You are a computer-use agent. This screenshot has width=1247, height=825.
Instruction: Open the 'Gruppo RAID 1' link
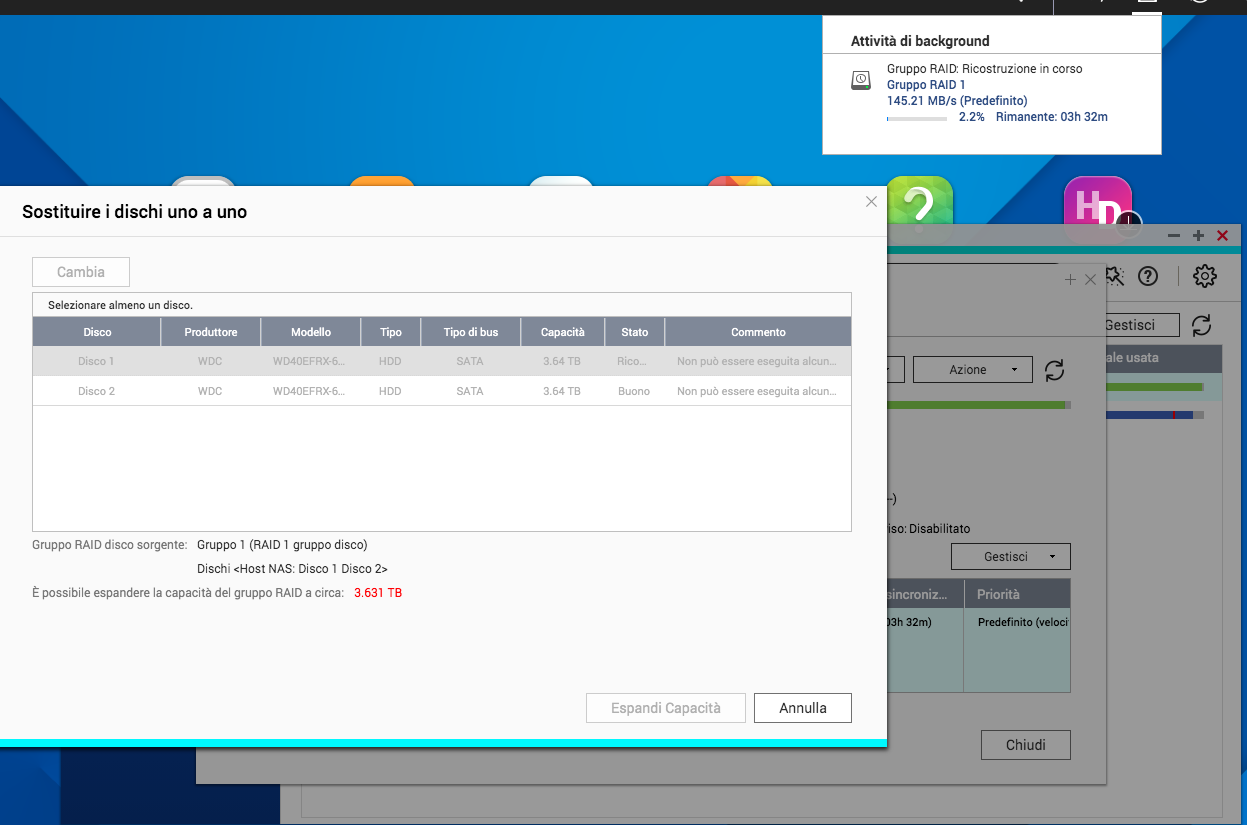pos(926,85)
